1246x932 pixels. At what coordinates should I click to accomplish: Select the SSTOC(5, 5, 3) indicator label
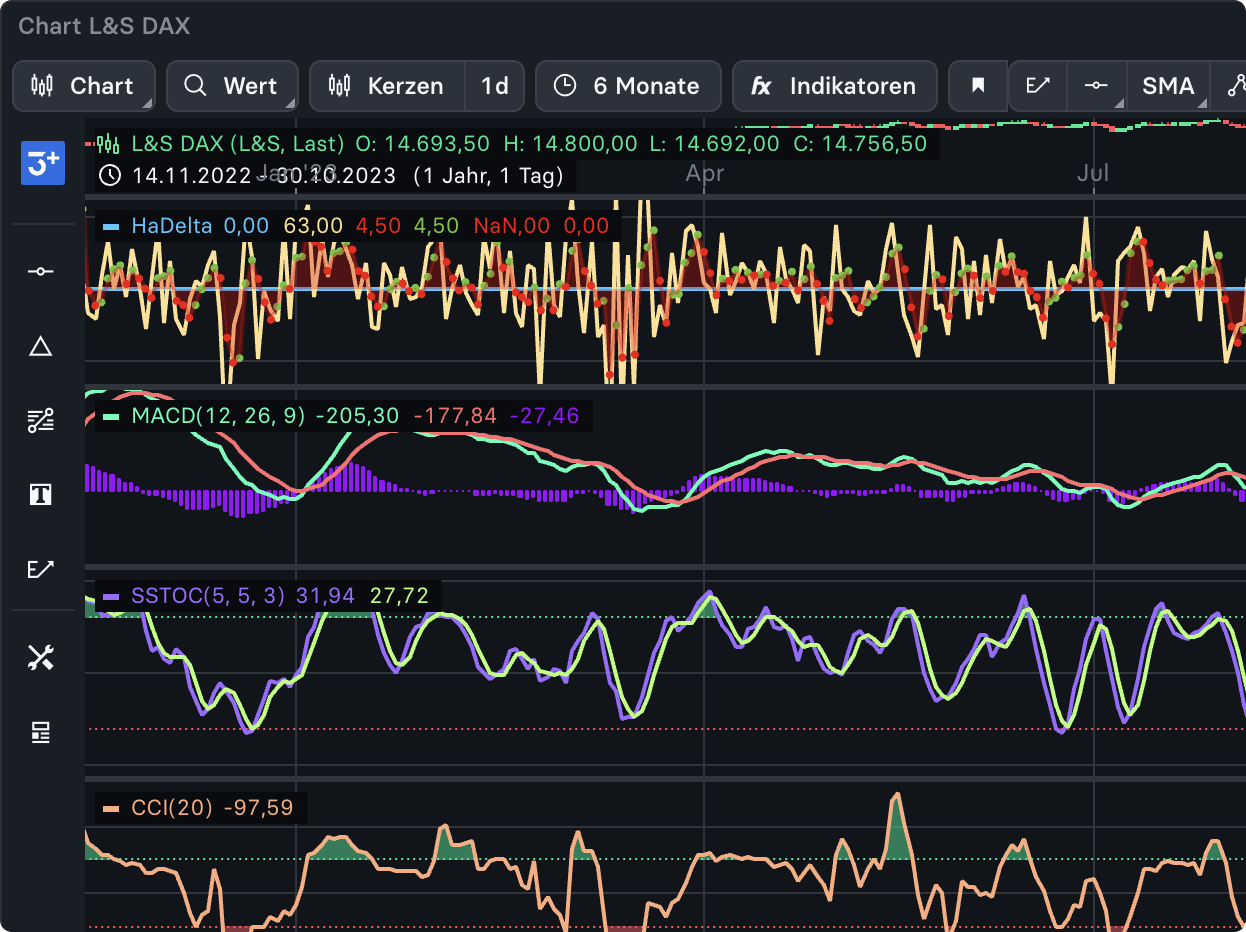(x=207, y=597)
